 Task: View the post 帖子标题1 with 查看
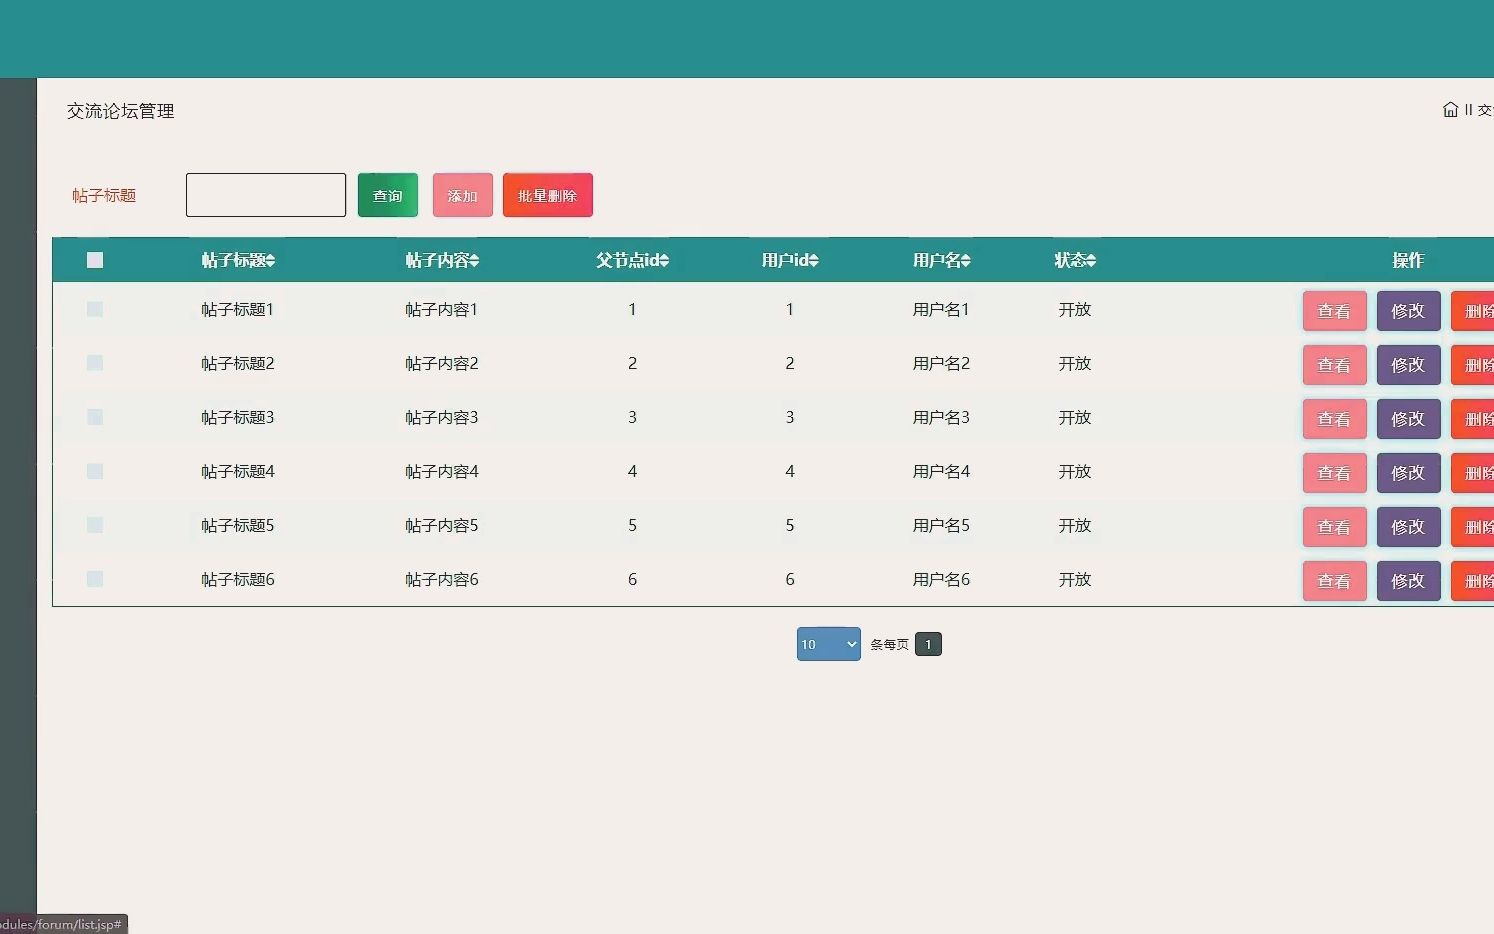(x=1335, y=311)
